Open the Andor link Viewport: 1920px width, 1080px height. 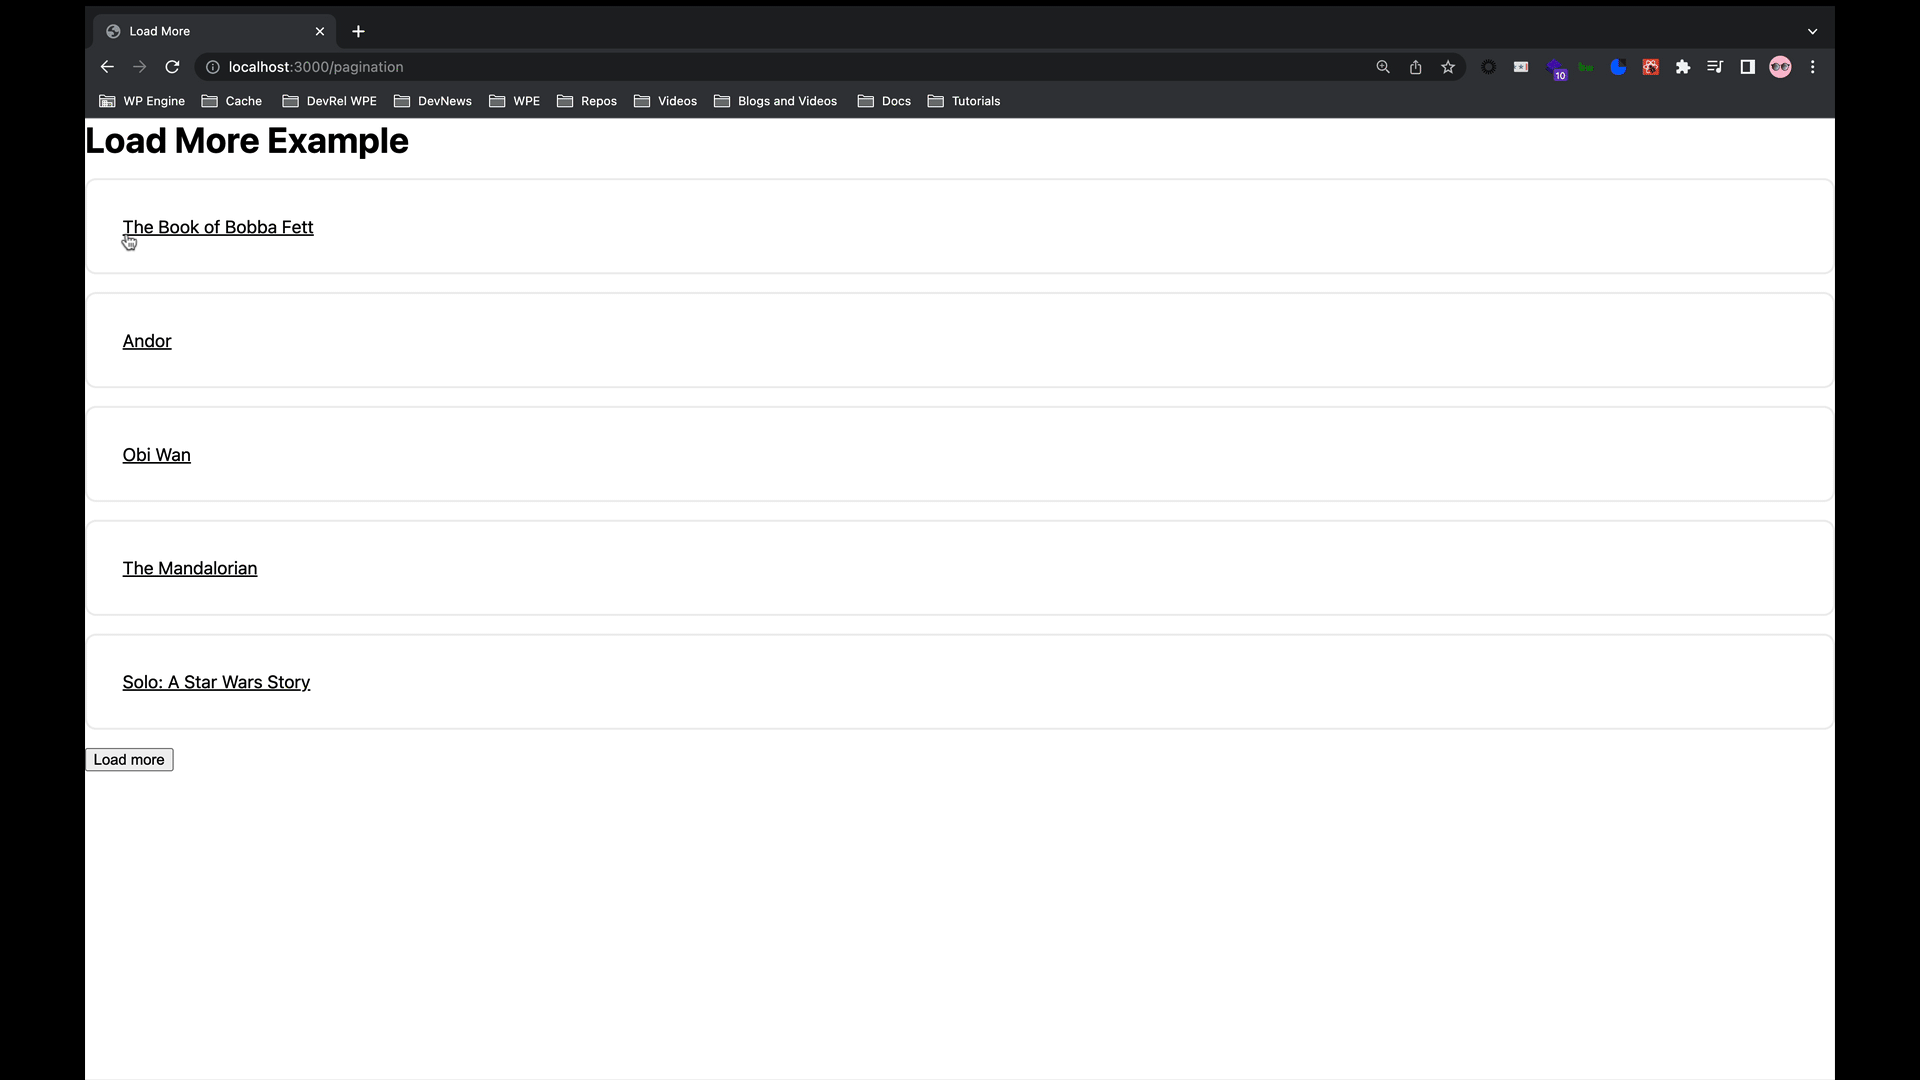(x=146, y=341)
